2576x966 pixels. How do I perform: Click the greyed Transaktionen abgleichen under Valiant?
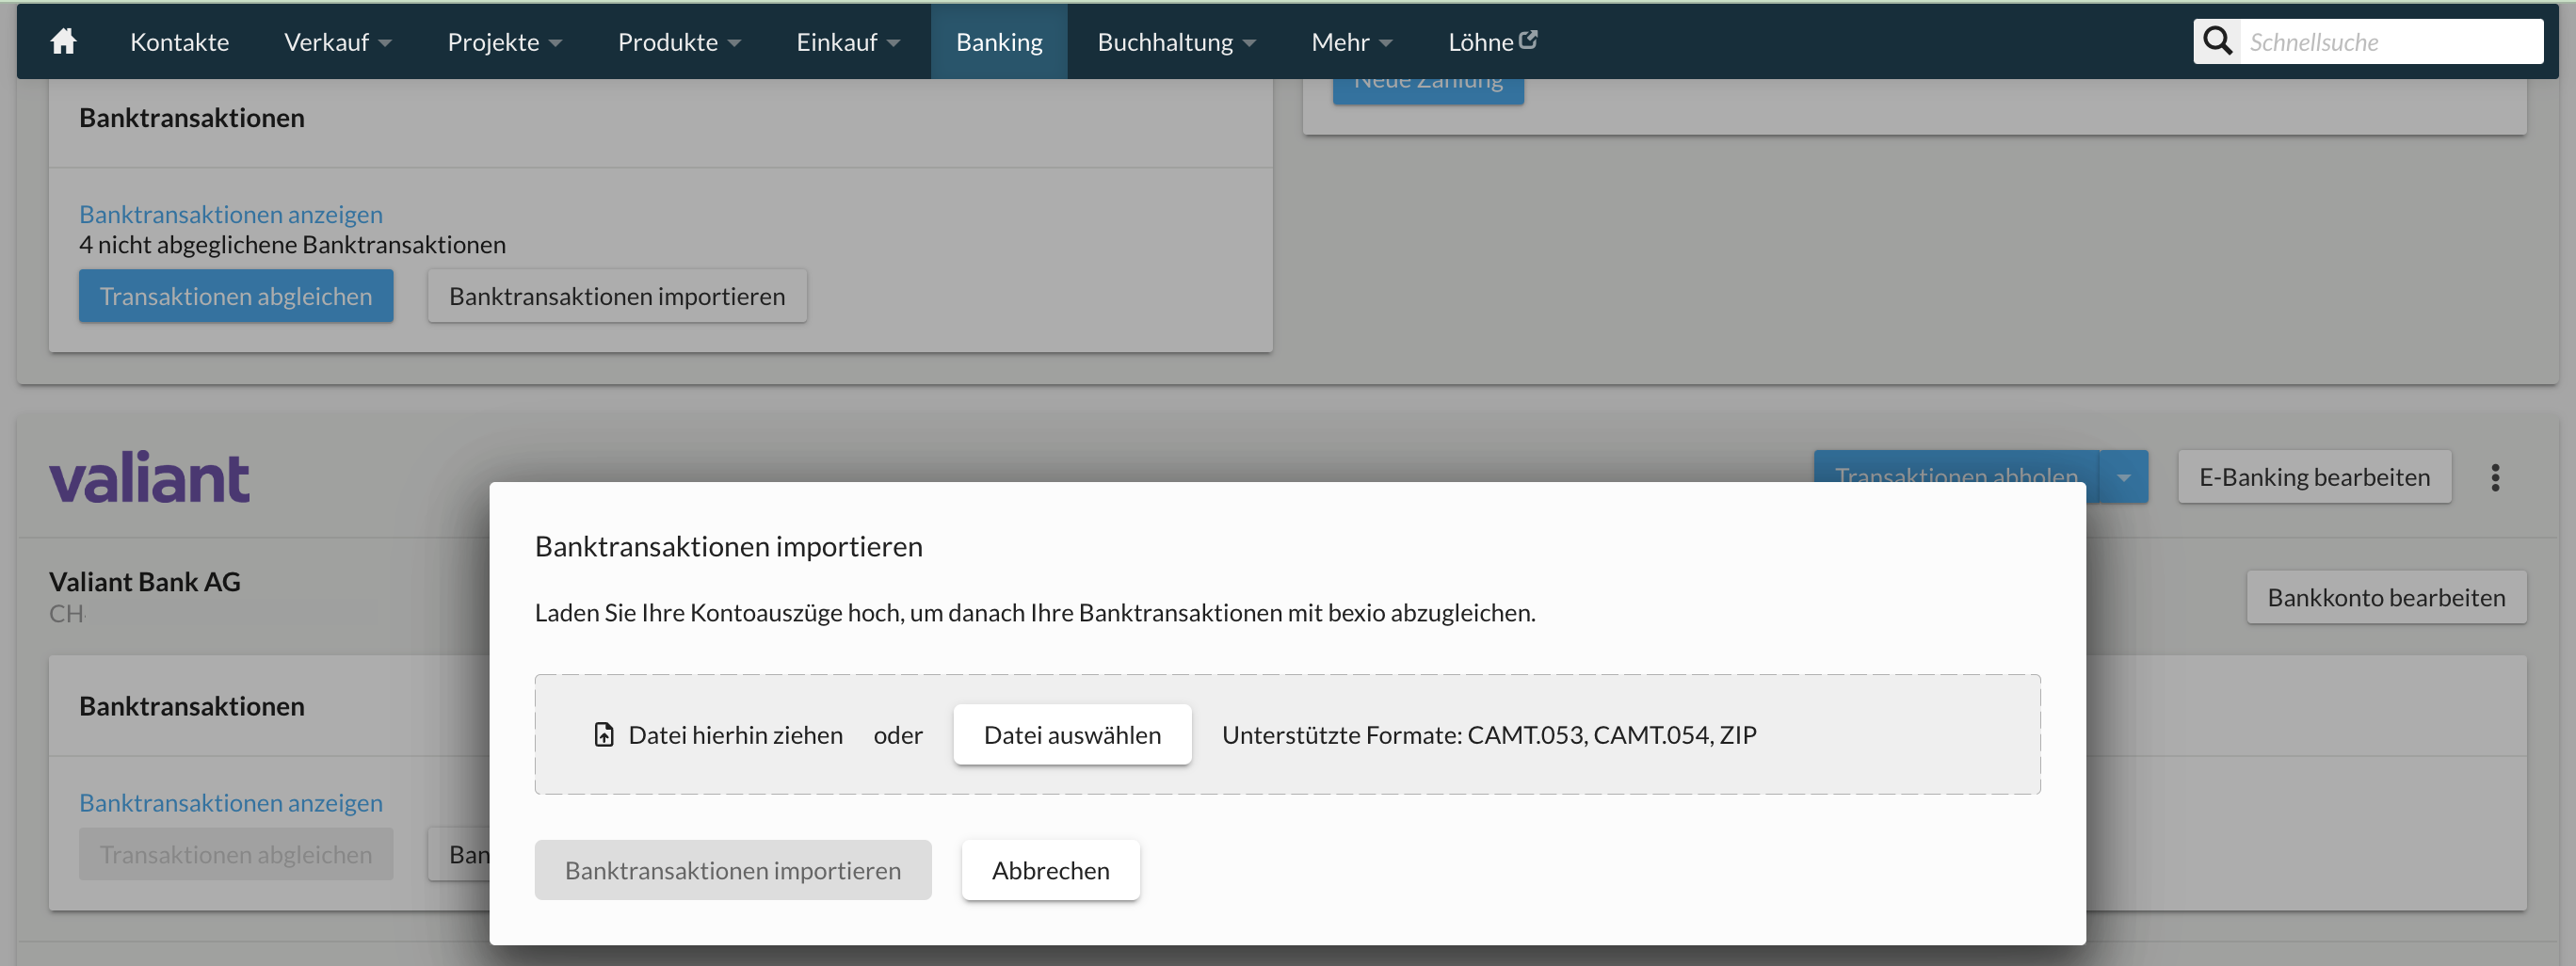[x=236, y=855]
